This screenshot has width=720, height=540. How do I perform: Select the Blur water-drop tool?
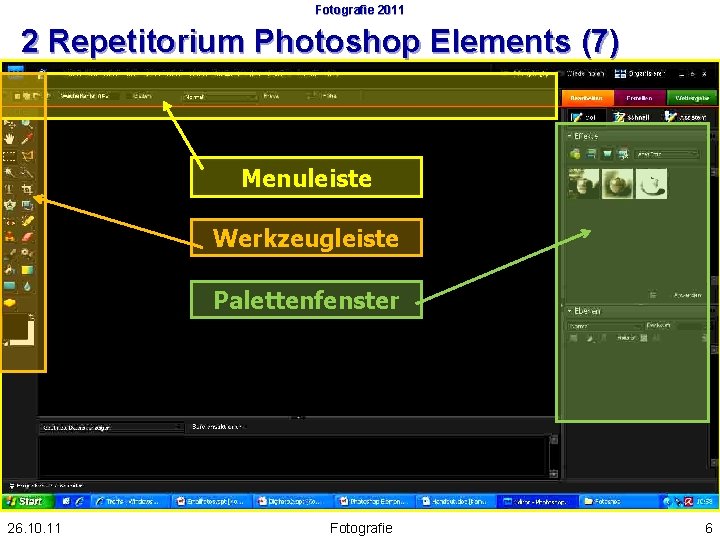pyautogui.click(x=27, y=287)
